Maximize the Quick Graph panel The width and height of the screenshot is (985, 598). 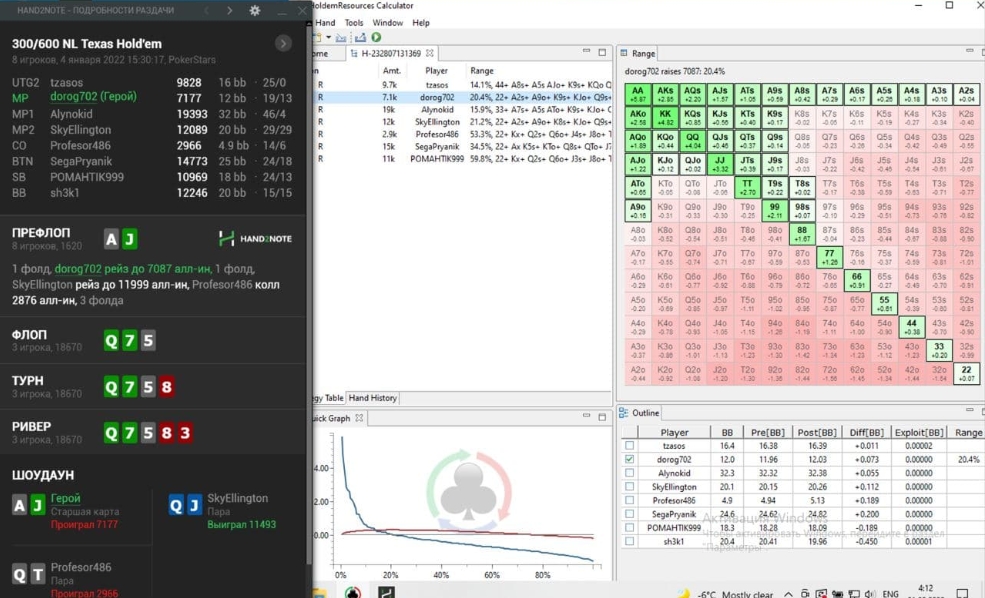[602, 416]
